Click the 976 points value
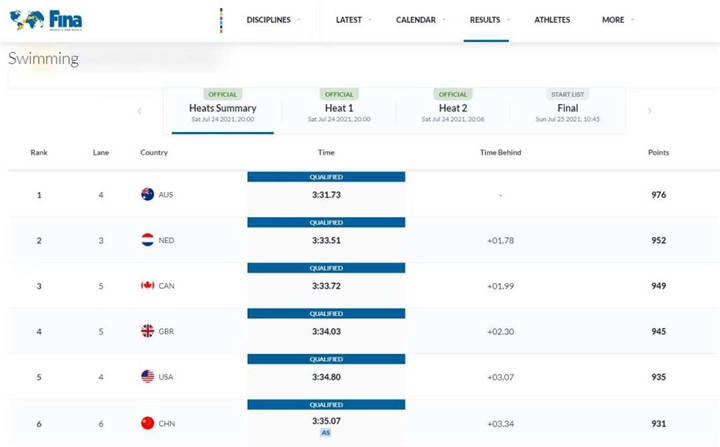Screen dimensions: 720x447 pos(658,195)
